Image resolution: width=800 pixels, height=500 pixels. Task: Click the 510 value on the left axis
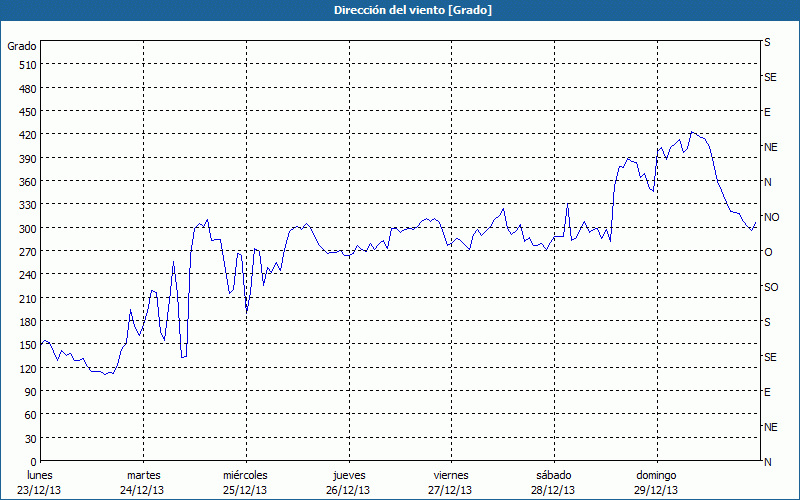coord(27,65)
